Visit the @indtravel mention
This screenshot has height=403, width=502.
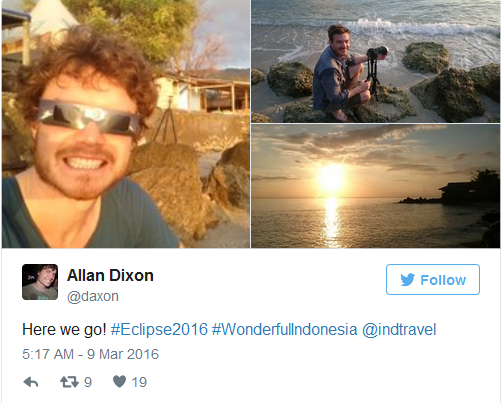[399, 330]
